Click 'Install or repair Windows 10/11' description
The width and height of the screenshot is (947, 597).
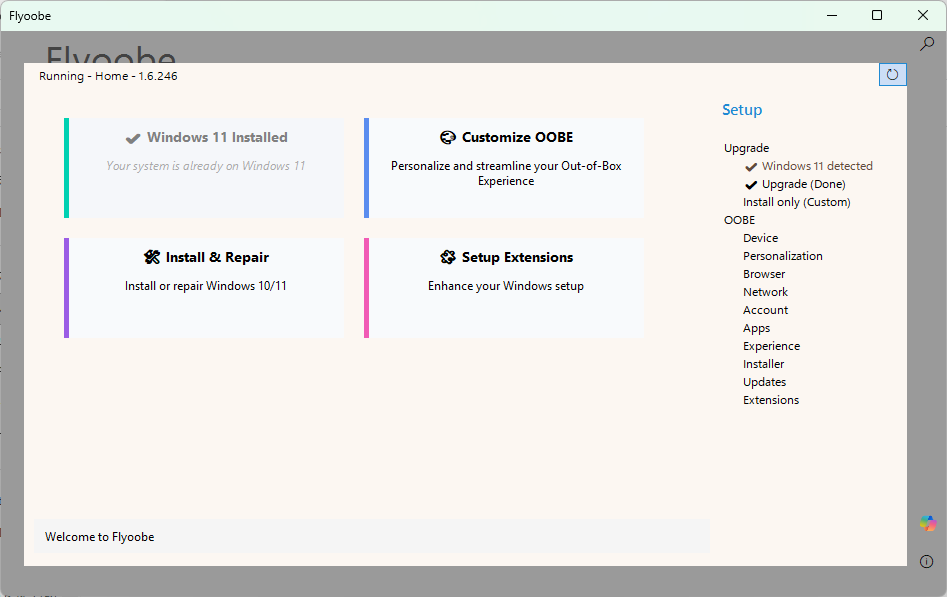coord(205,286)
